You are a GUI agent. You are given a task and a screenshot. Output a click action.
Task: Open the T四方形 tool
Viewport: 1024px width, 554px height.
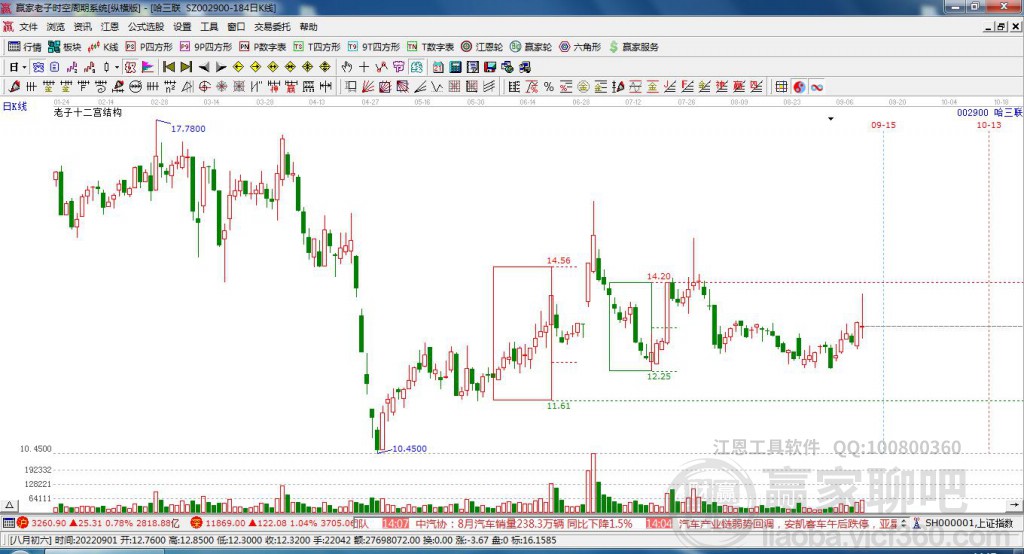click(317, 47)
